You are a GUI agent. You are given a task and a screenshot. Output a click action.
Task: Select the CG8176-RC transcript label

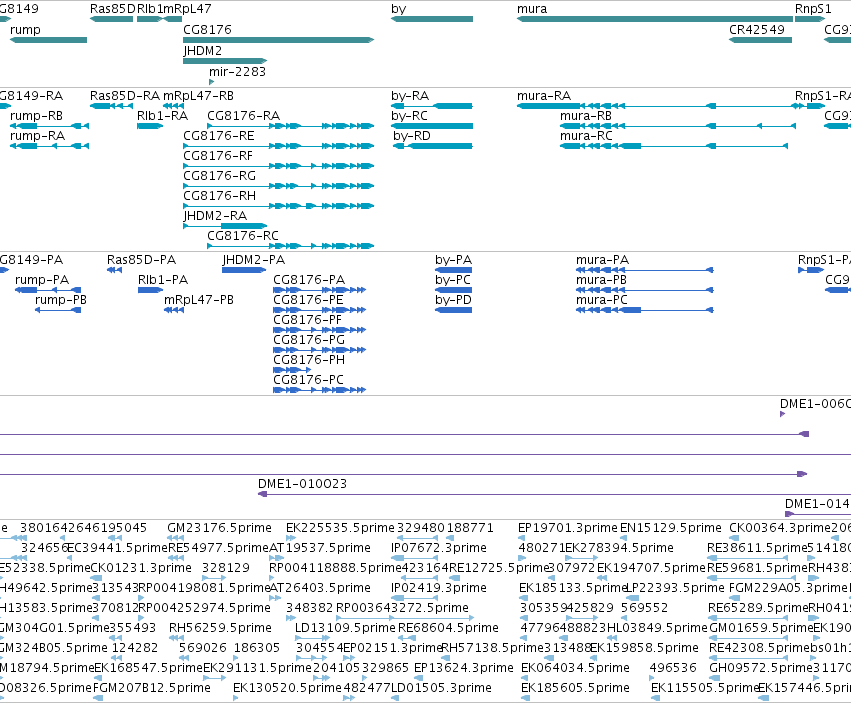click(x=243, y=236)
